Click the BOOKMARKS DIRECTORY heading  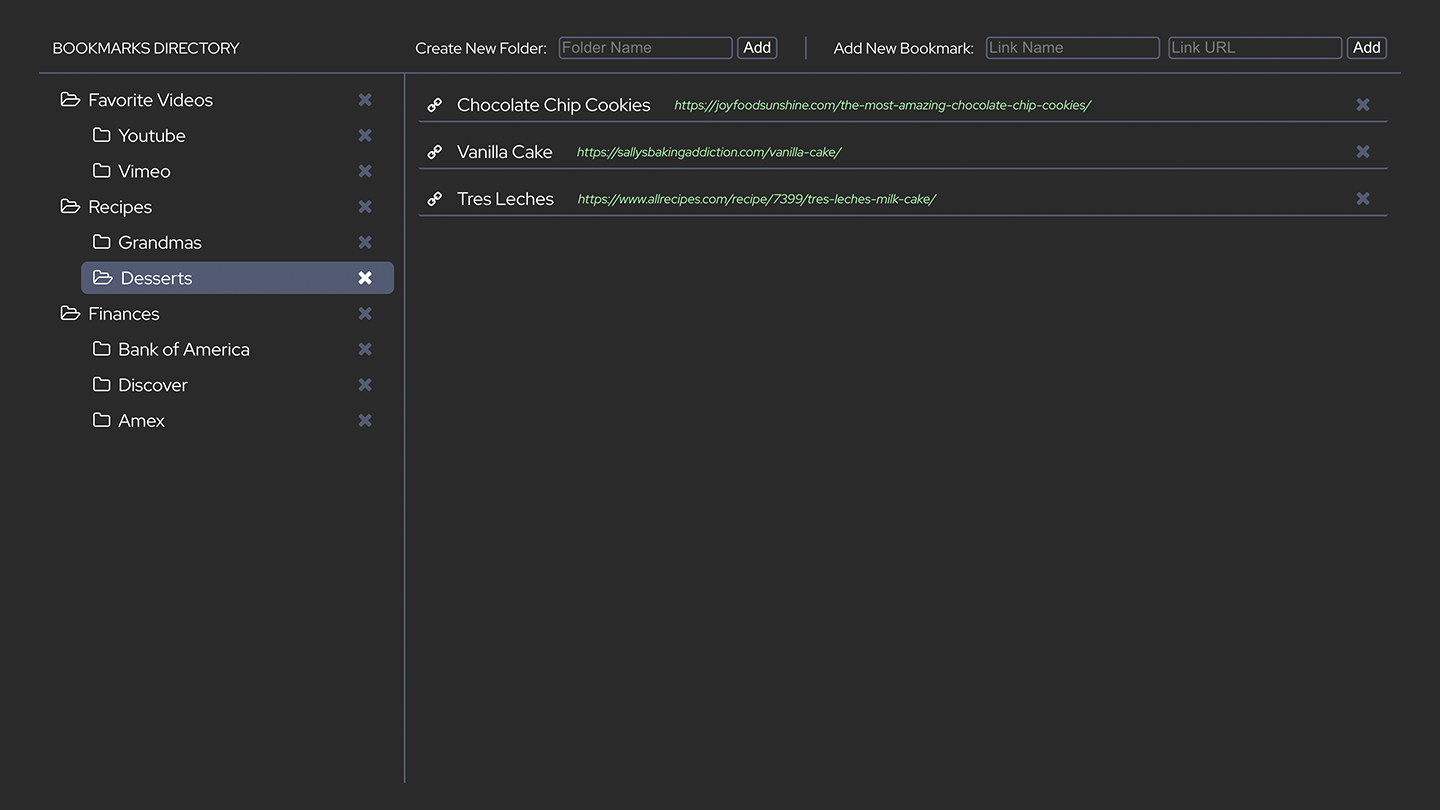point(146,48)
